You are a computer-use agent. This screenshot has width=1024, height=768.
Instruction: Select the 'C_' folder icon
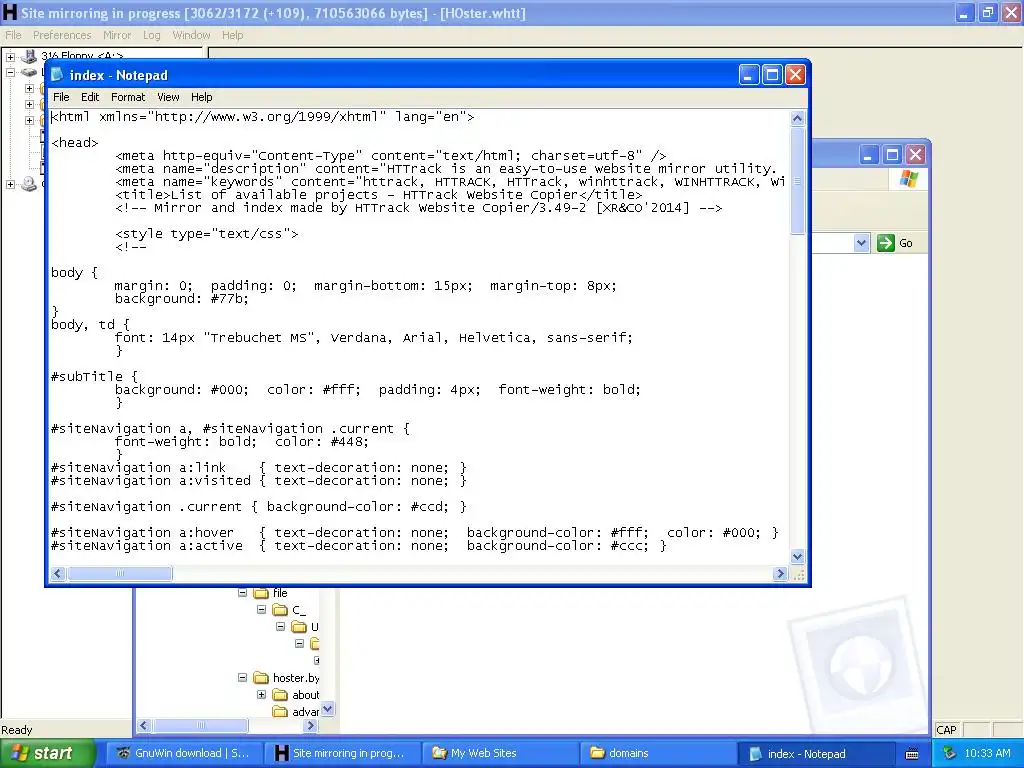pos(280,610)
